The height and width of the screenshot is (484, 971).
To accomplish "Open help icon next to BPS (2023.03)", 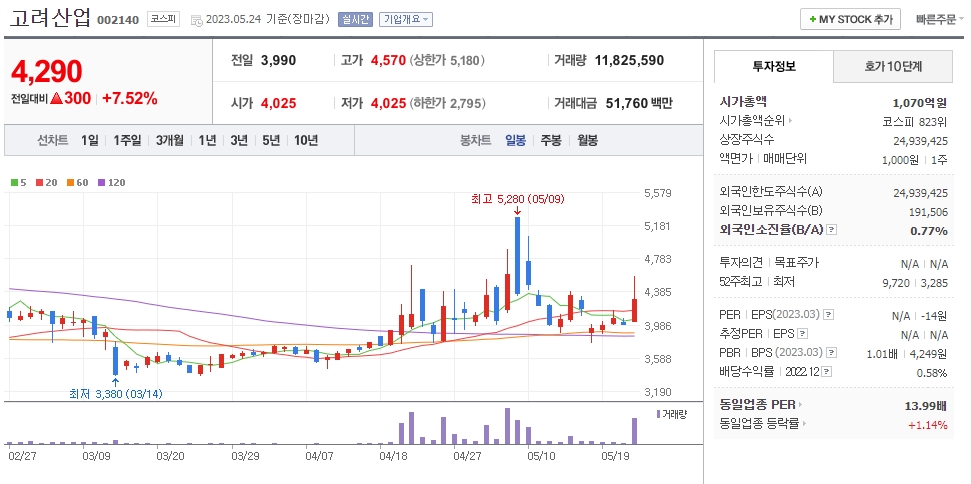I will 832,353.
